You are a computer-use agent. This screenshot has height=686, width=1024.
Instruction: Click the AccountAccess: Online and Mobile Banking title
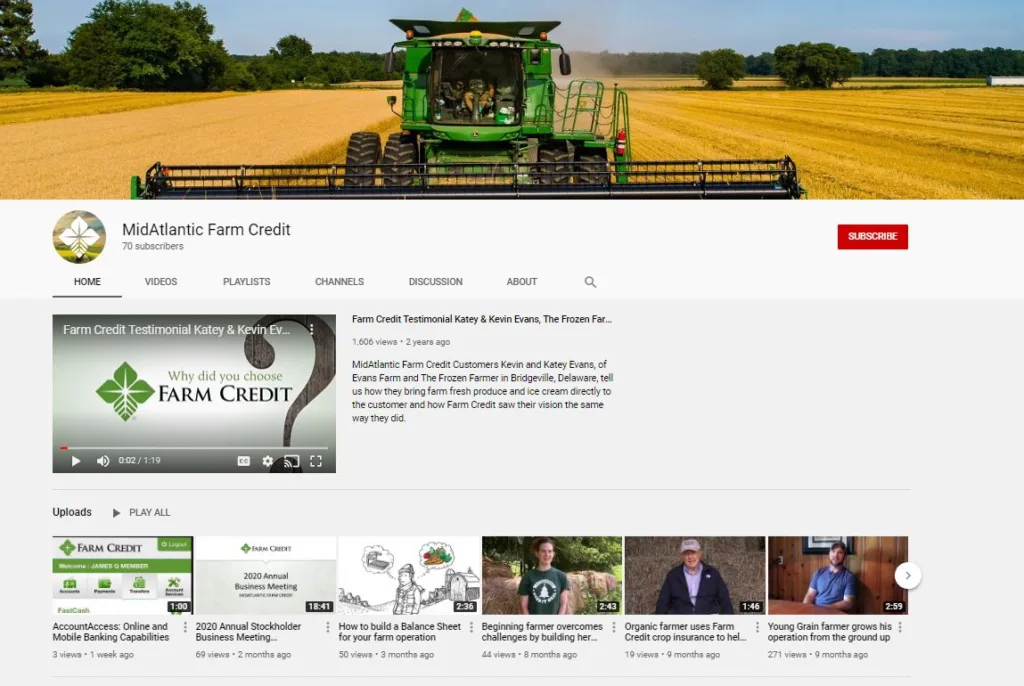point(111,632)
